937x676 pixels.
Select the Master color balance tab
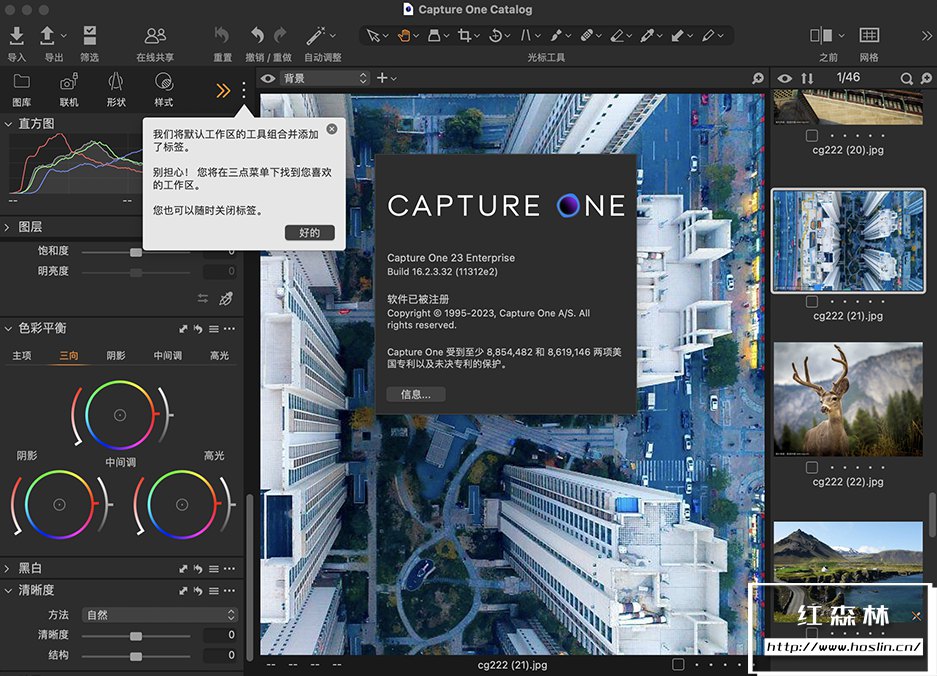tap(22, 355)
